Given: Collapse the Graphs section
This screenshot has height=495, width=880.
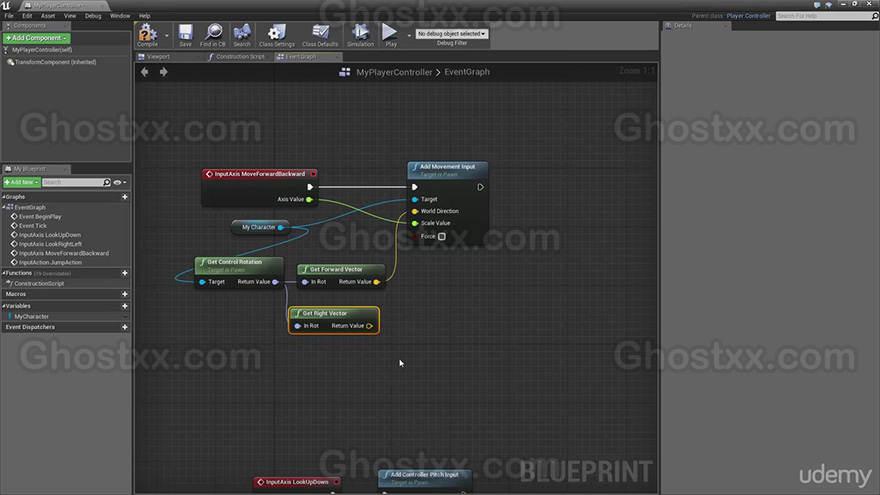Looking at the screenshot, I should tap(4, 197).
